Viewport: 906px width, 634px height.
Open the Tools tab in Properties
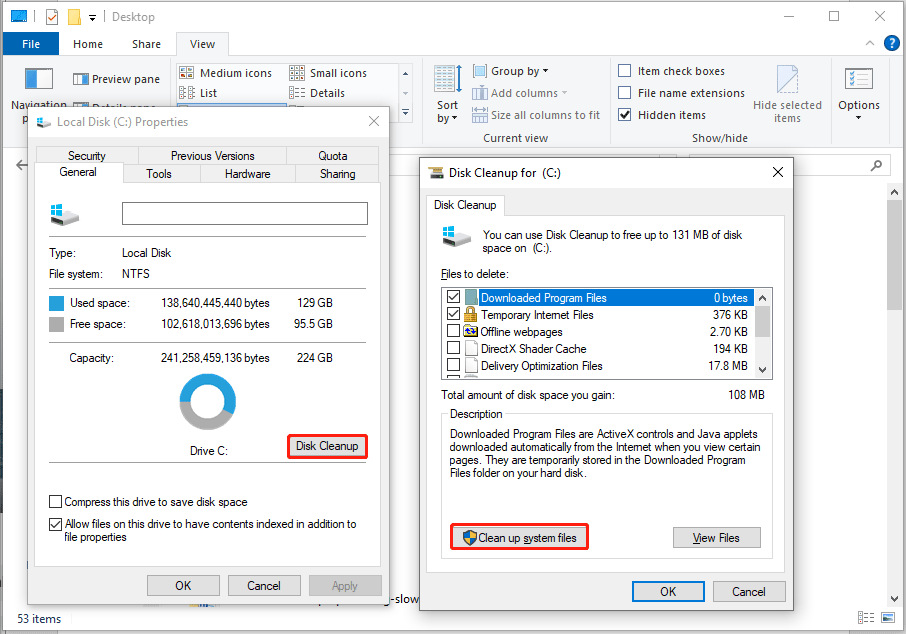pyautogui.click(x=159, y=174)
